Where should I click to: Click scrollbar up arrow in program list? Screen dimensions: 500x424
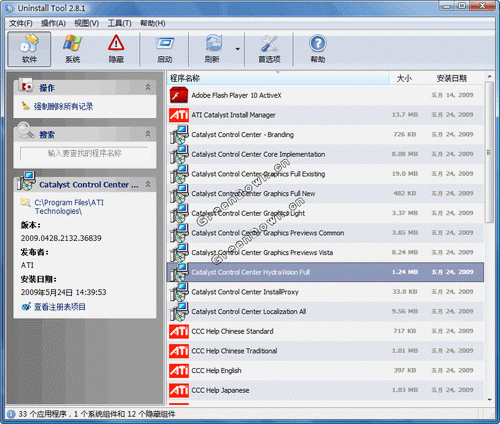point(489,76)
